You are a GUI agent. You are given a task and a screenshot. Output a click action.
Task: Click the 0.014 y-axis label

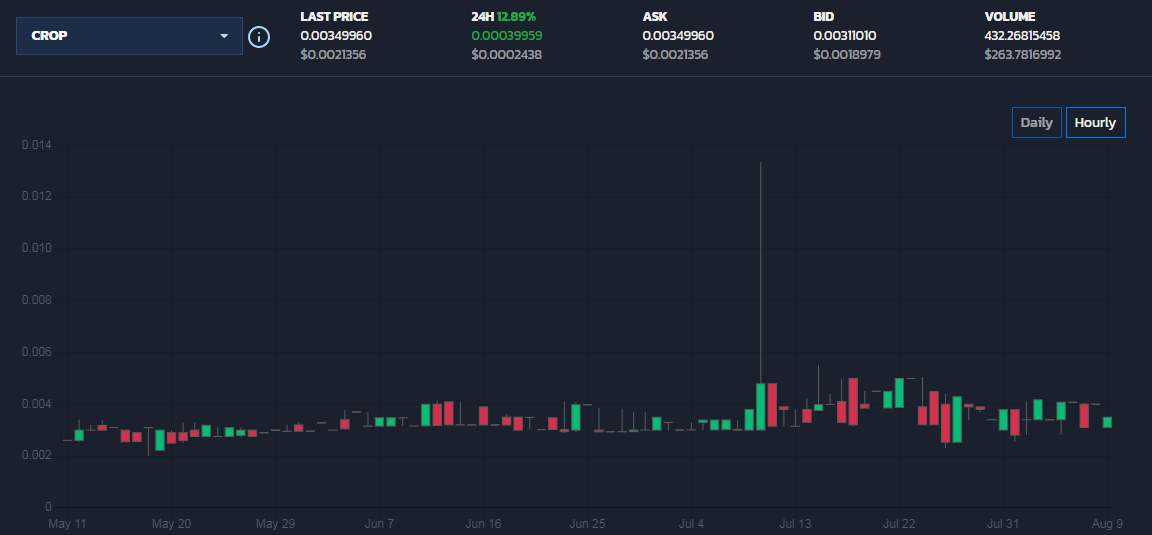pyautogui.click(x=37, y=146)
